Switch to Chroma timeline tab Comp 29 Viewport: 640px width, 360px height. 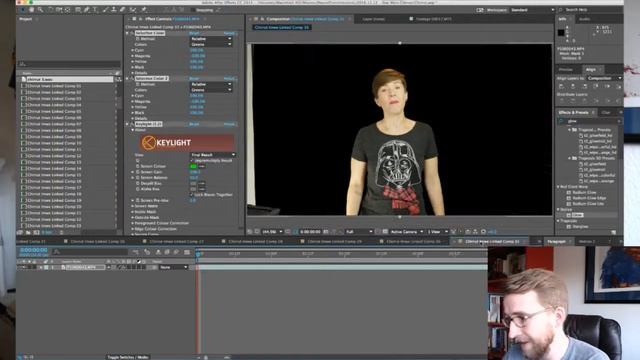334,242
